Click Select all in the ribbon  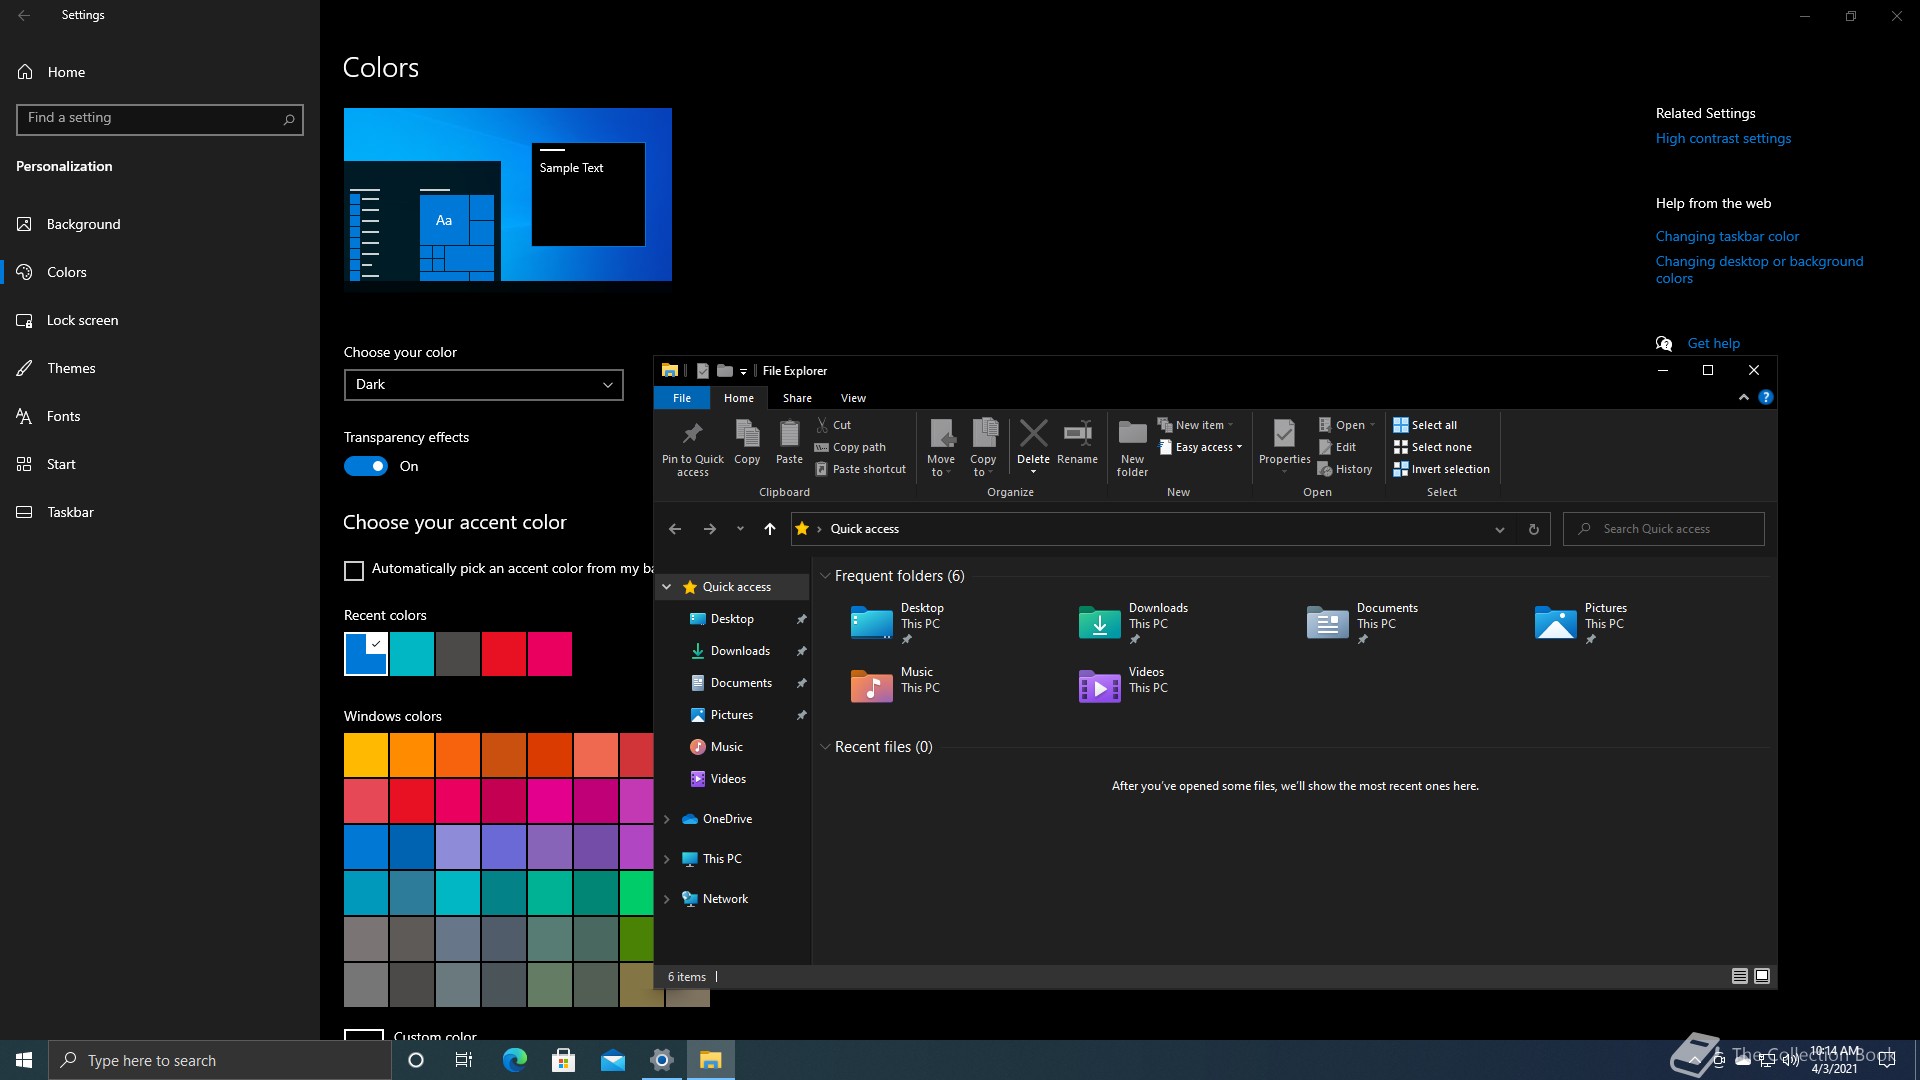(1425, 425)
